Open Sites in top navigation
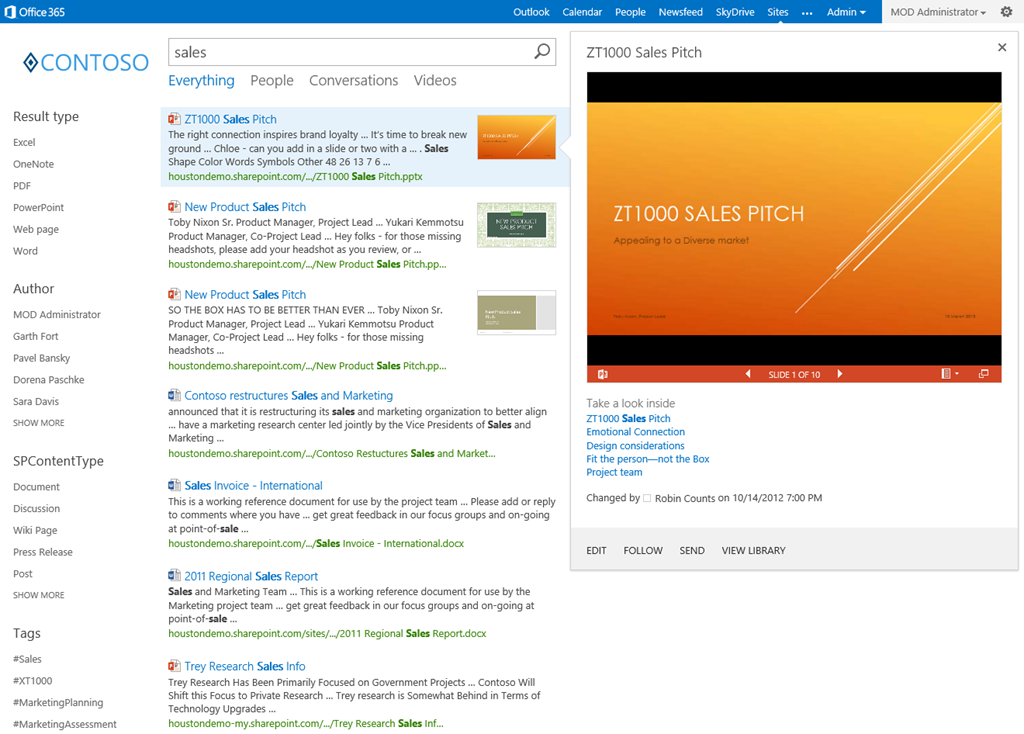This screenshot has width=1024, height=734. coord(777,12)
